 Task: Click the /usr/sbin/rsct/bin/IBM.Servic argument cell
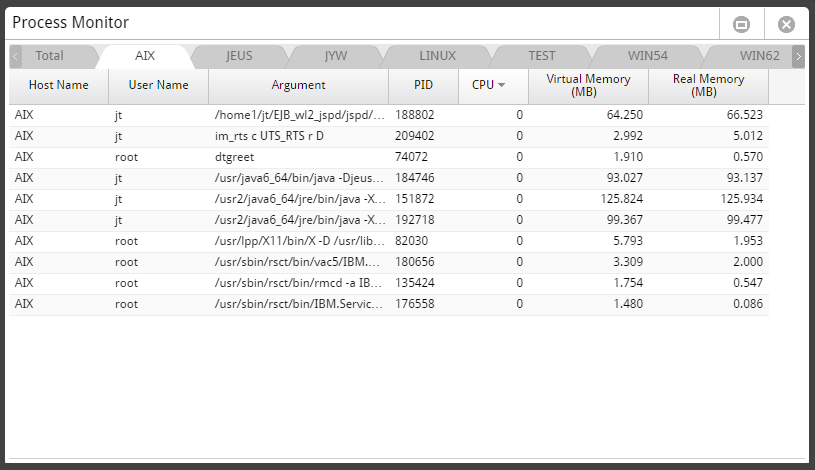299,304
